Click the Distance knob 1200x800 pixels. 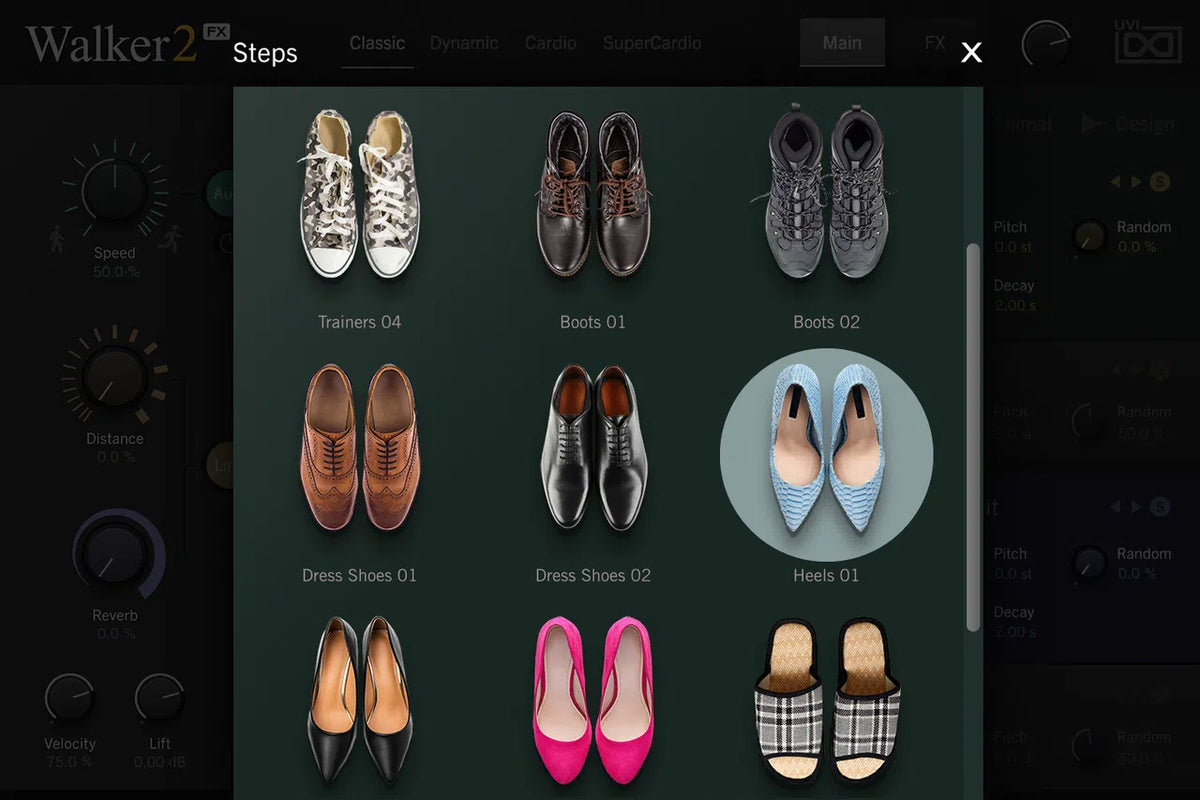pyautogui.click(x=114, y=376)
